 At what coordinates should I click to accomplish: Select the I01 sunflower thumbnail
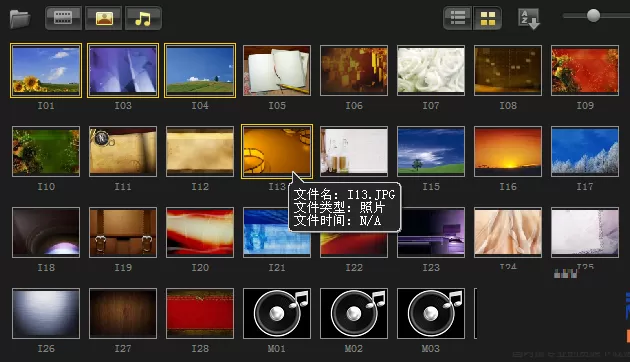pyautogui.click(x=46, y=70)
